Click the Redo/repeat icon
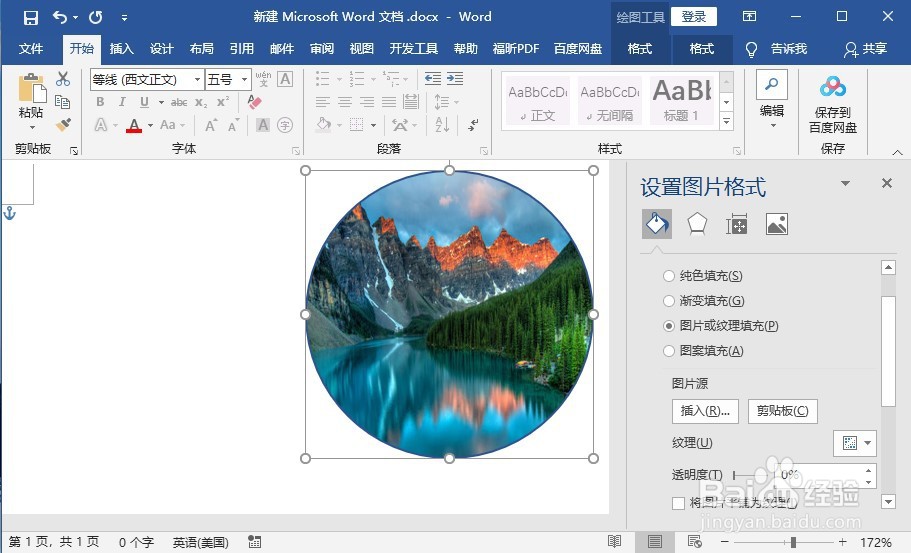The image size is (911, 553). (95, 17)
